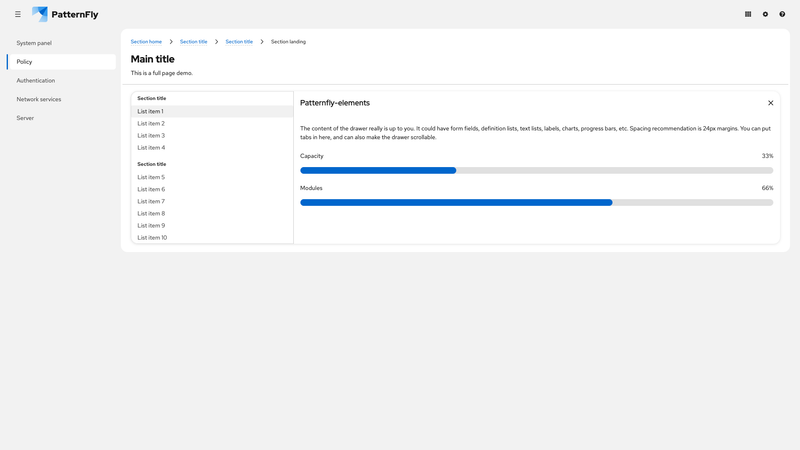This screenshot has width=800, height=450.
Task: Pick List item 8 from list
Action: point(151,213)
